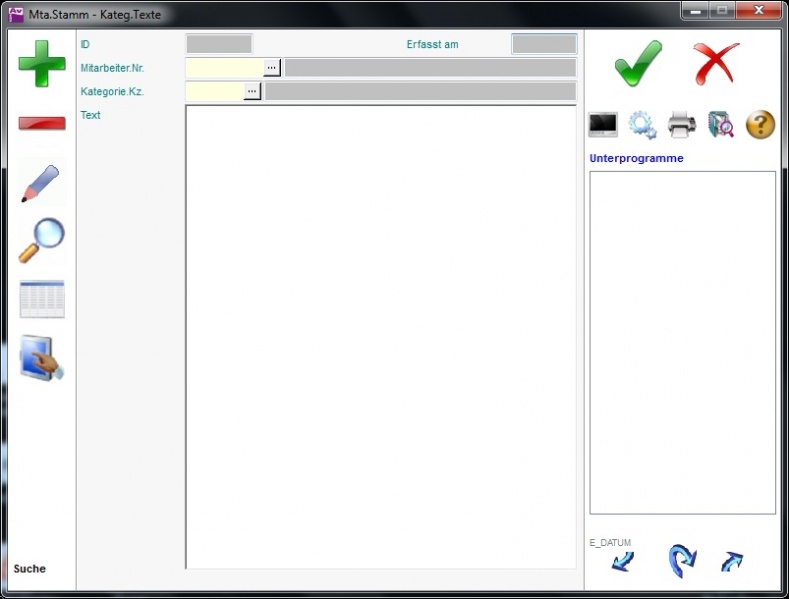Click the green plus add record icon
The height and width of the screenshot is (599, 789).
pyautogui.click(x=41, y=63)
